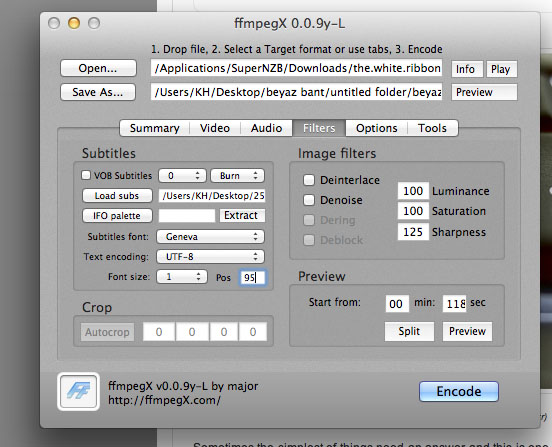The width and height of the screenshot is (552, 447).
Task: Start encoding with the Encode button
Action: 459,391
